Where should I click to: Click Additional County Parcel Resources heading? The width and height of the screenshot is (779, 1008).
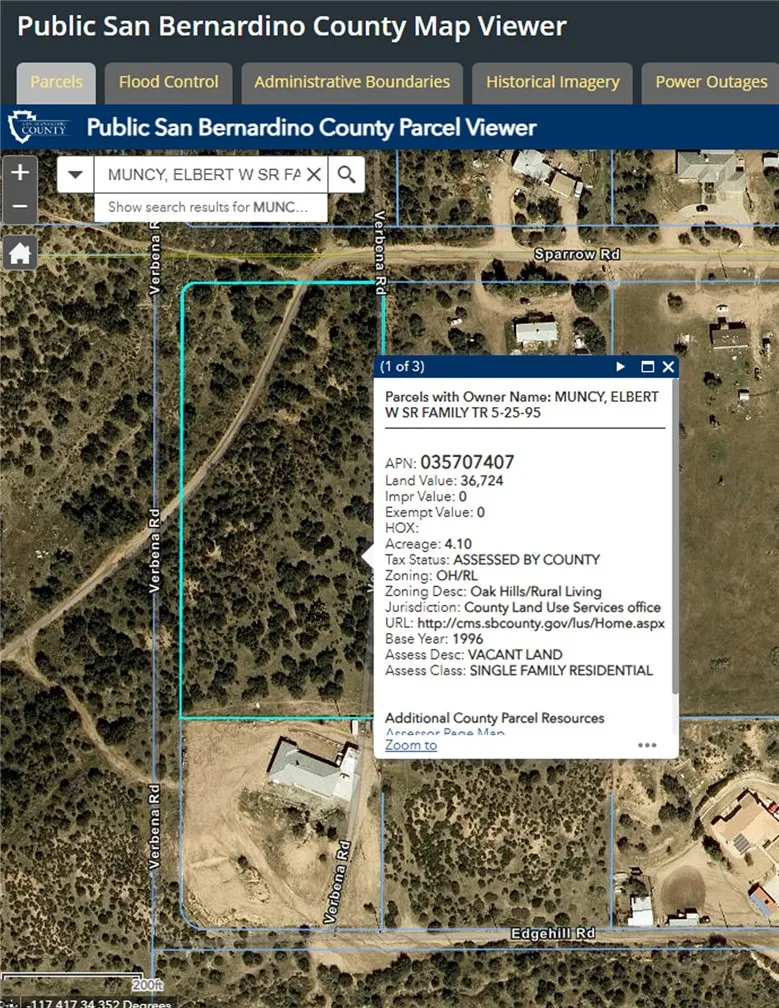494,718
